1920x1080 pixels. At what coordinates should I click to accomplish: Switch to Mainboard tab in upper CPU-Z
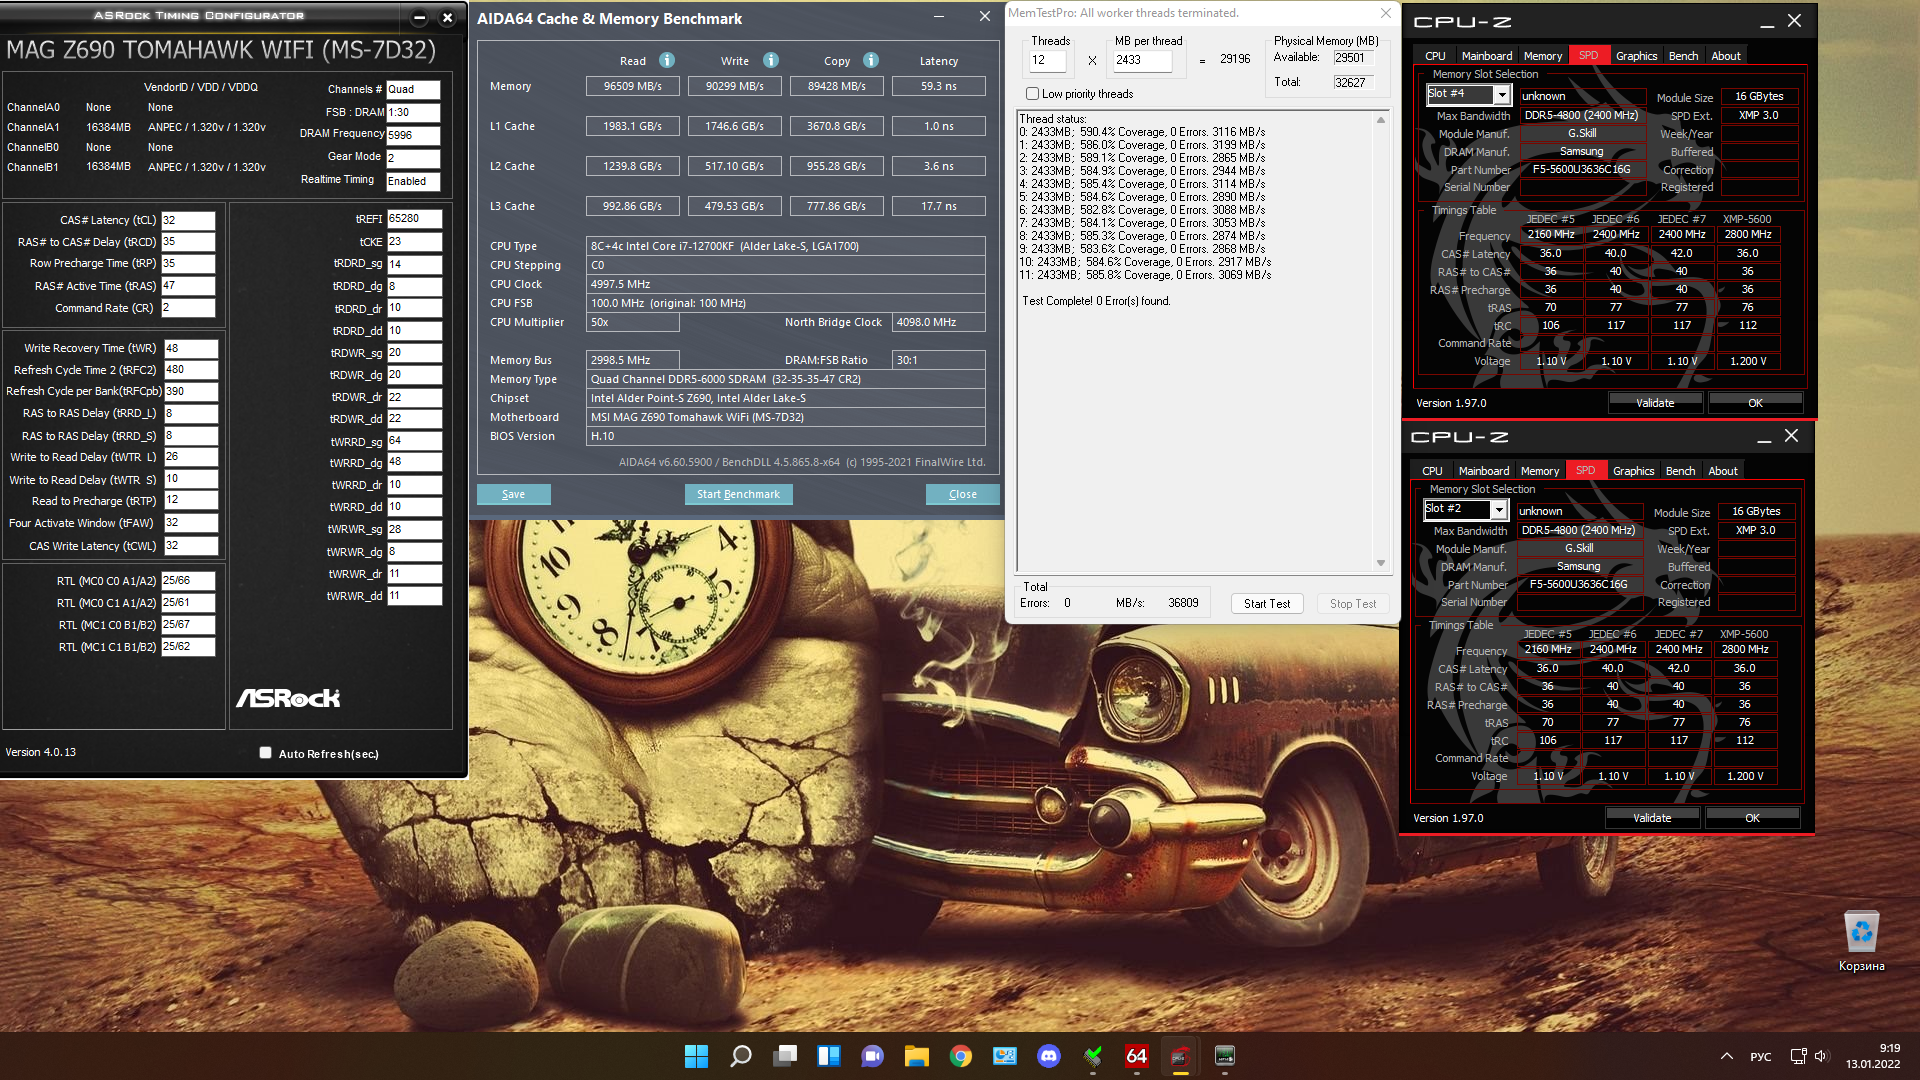(x=1486, y=56)
